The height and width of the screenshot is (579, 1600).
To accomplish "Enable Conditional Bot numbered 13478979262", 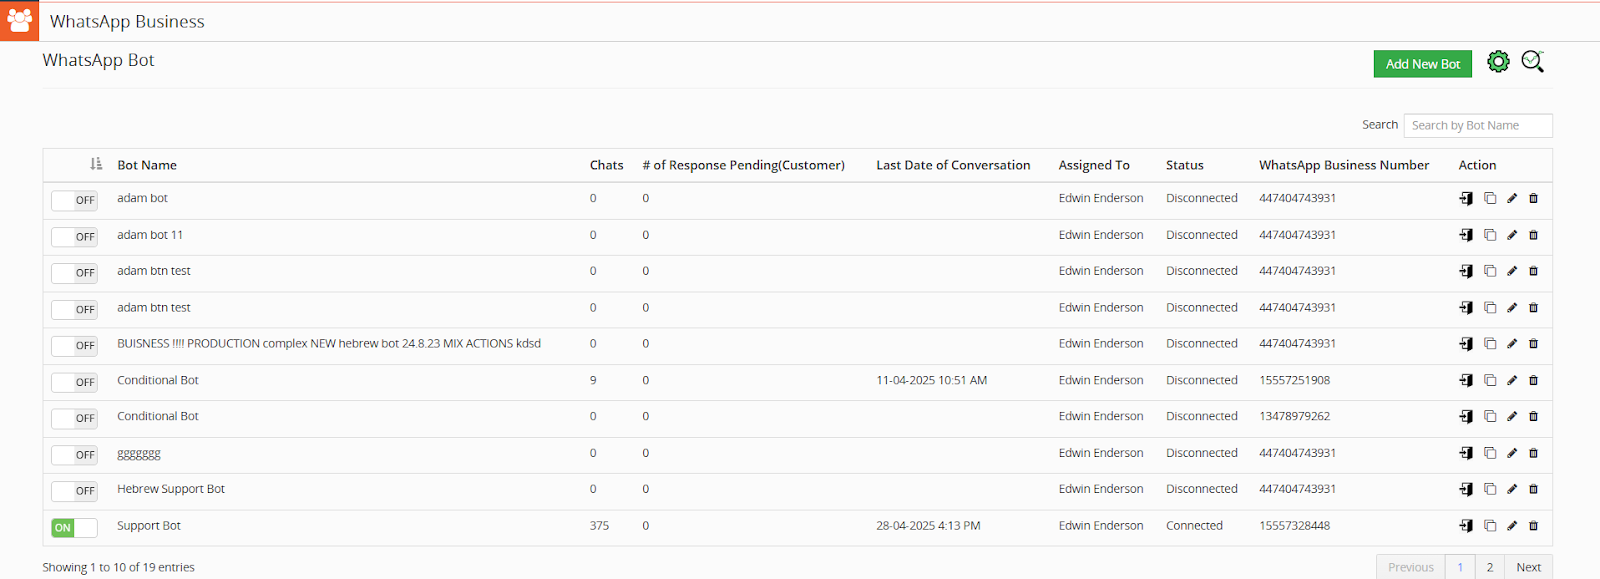I will (x=75, y=418).
